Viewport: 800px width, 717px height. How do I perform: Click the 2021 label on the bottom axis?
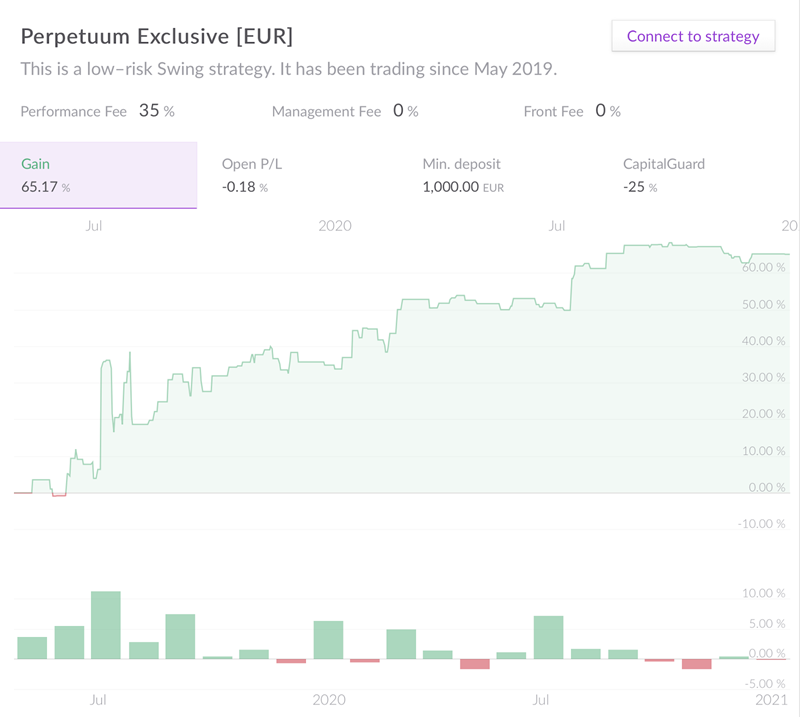(771, 699)
